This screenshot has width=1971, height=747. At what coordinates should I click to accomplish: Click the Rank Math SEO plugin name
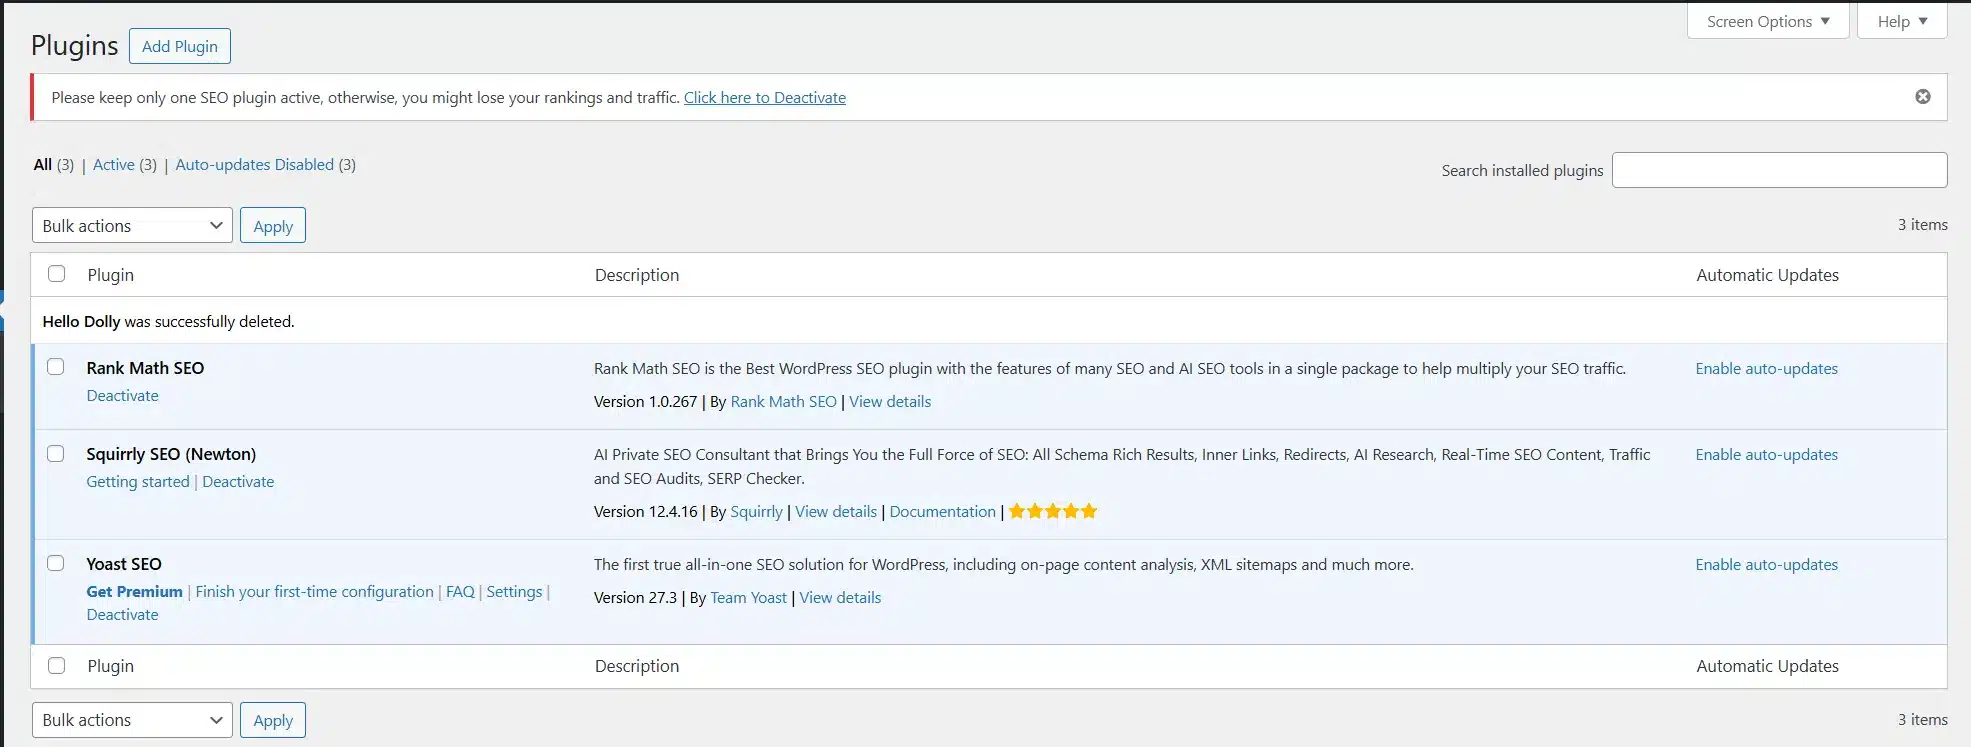click(145, 367)
